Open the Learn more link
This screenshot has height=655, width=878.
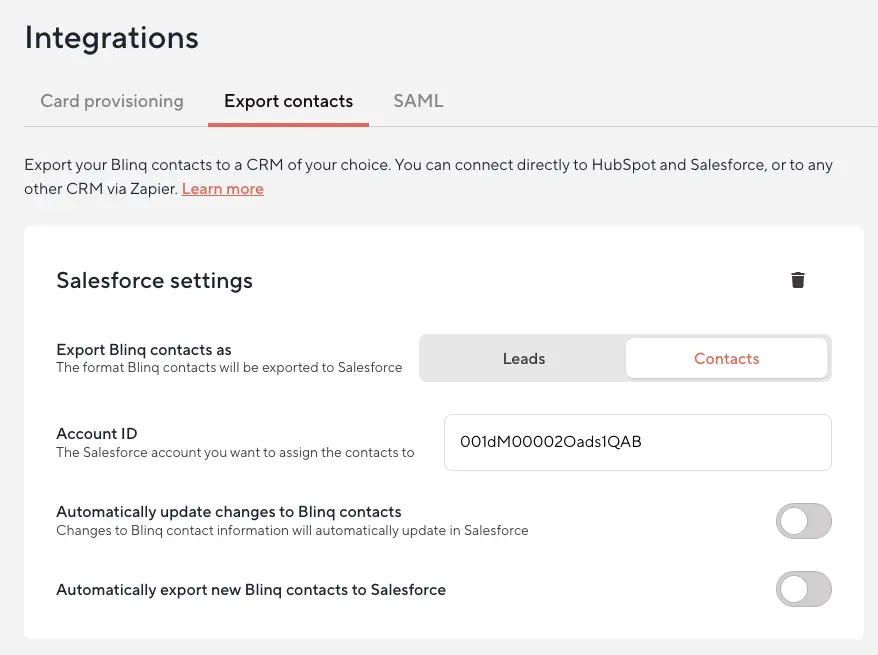[x=223, y=189]
